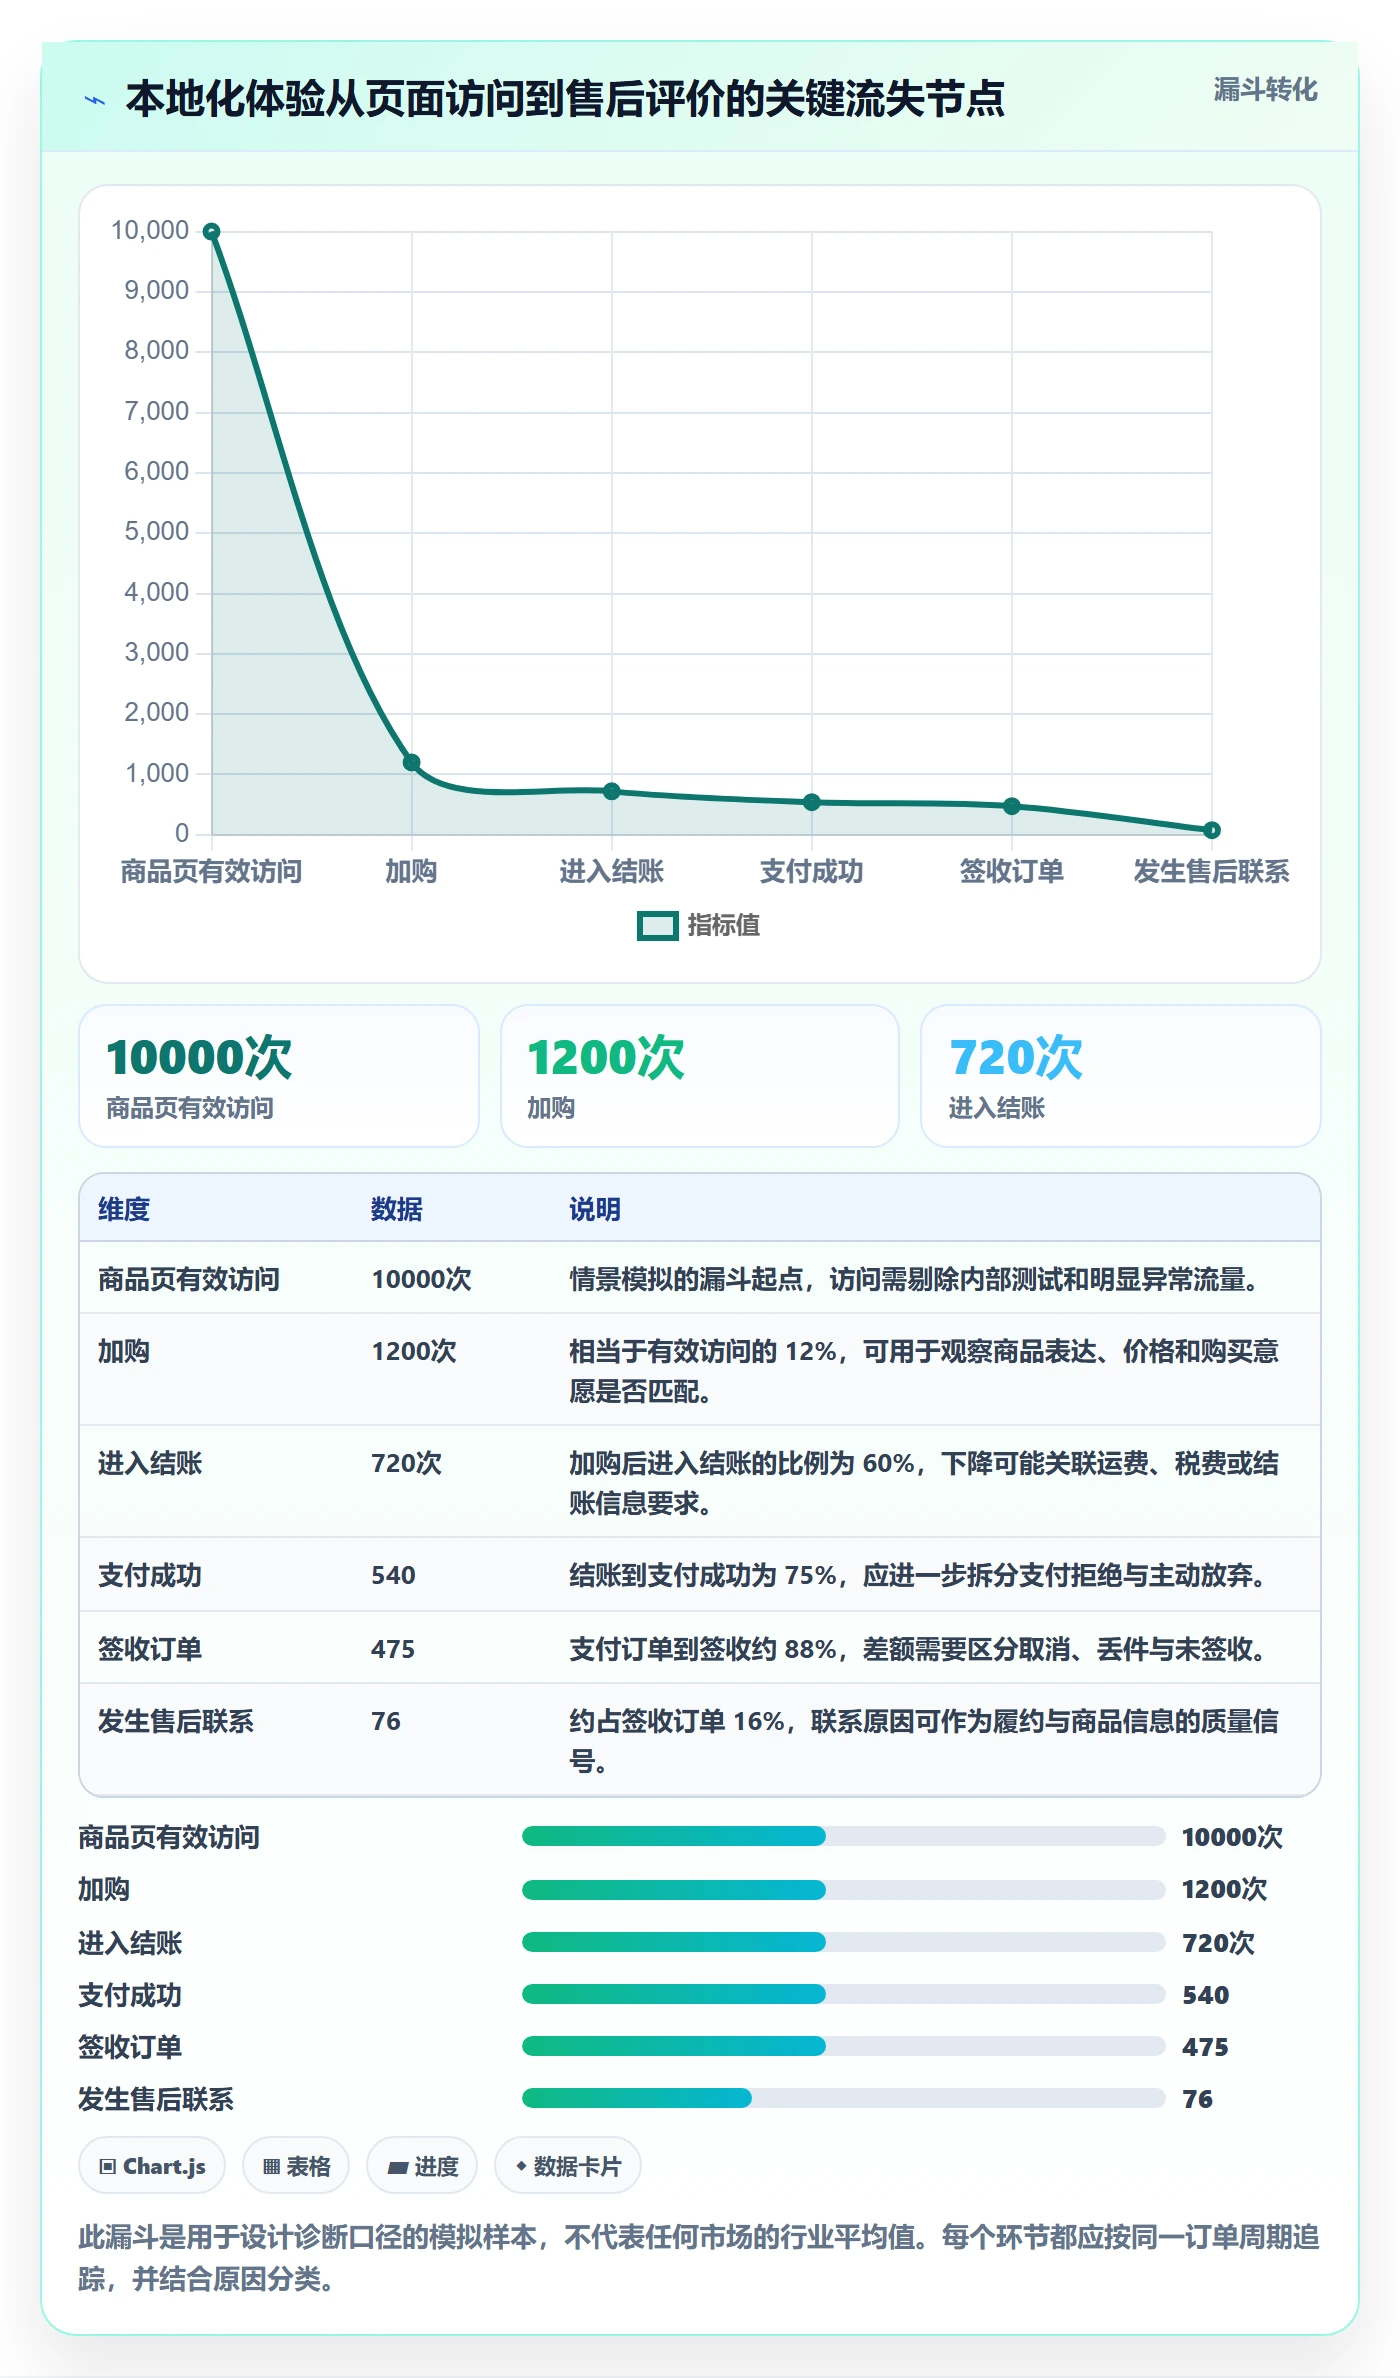Click the 1200次 cell in the table
1400x2378 pixels.
click(x=414, y=1351)
